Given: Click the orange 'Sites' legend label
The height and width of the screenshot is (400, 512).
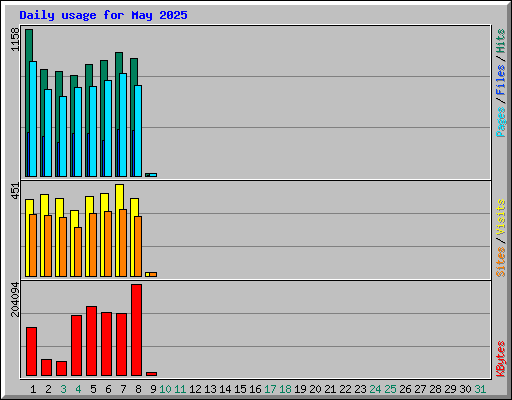Looking at the screenshot, I should tap(500, 262).
